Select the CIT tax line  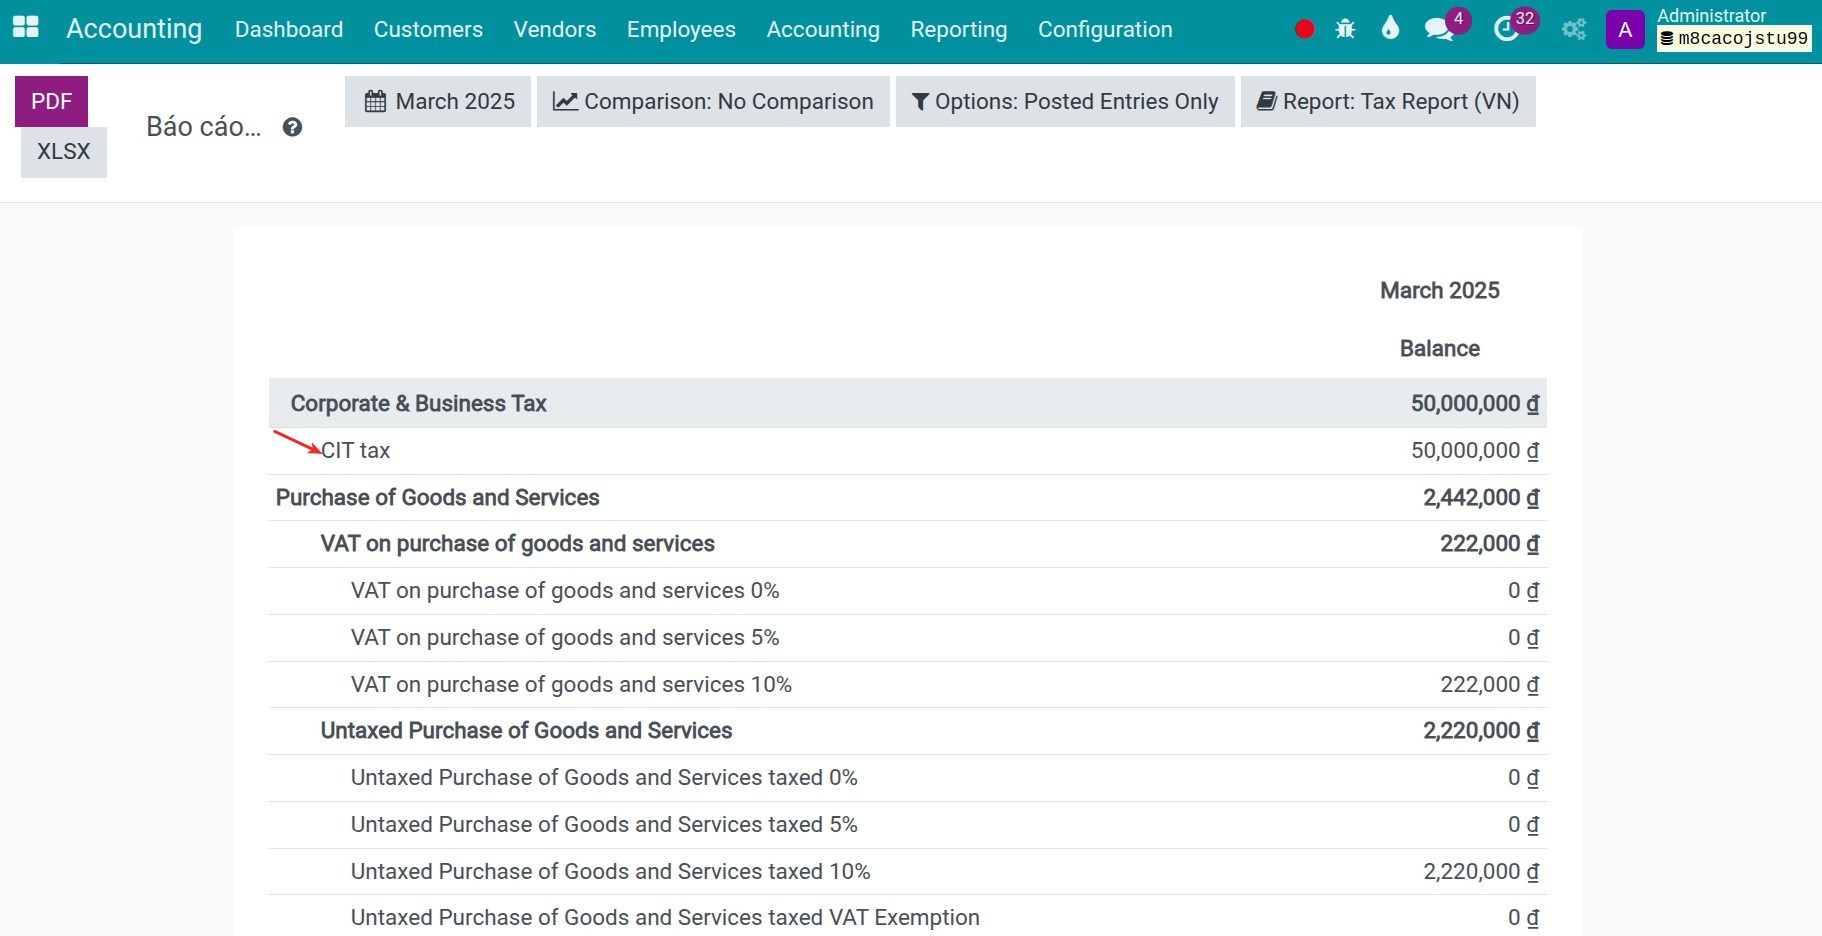click(355, 450)
